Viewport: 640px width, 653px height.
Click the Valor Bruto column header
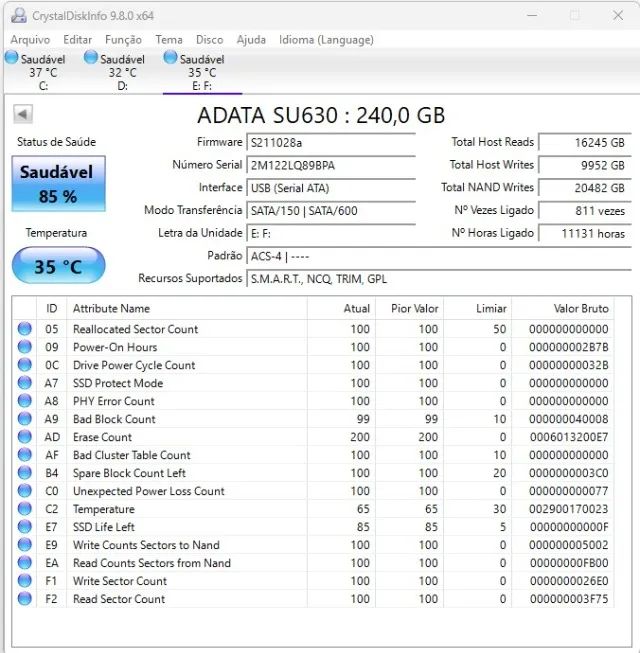(x=563, y=308)
